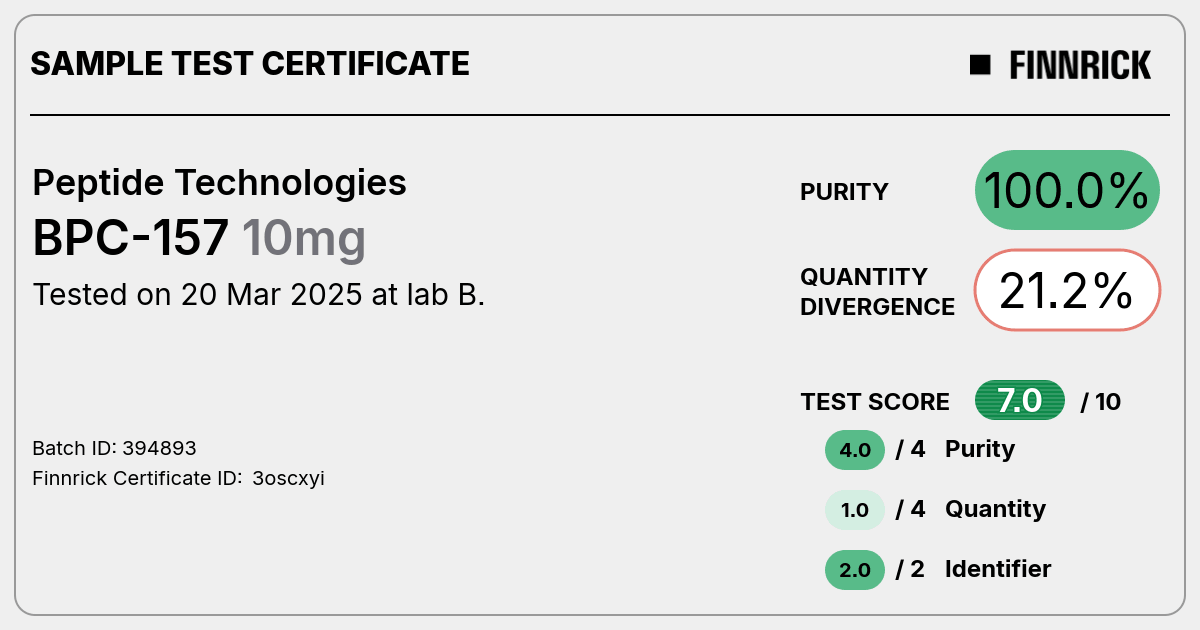Screen dimensions: 1200x630
Task: Click the black square Finnrick logo icon
Action: (980, 65)
